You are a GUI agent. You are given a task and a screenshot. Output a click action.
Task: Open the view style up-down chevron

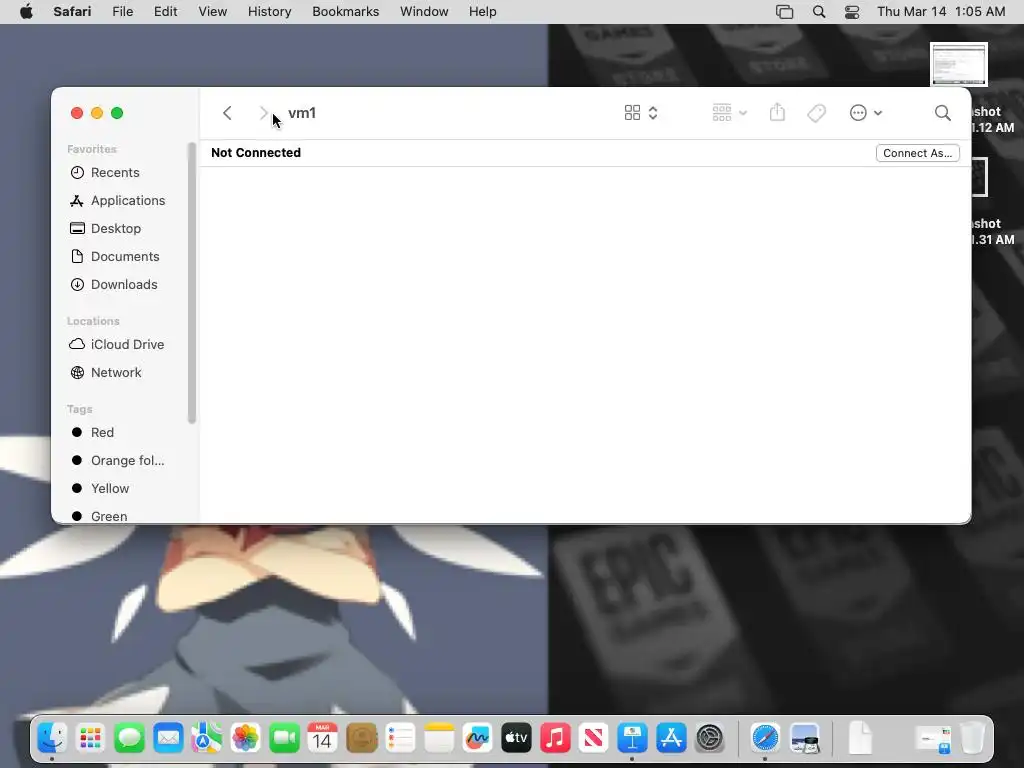point(653,113)
